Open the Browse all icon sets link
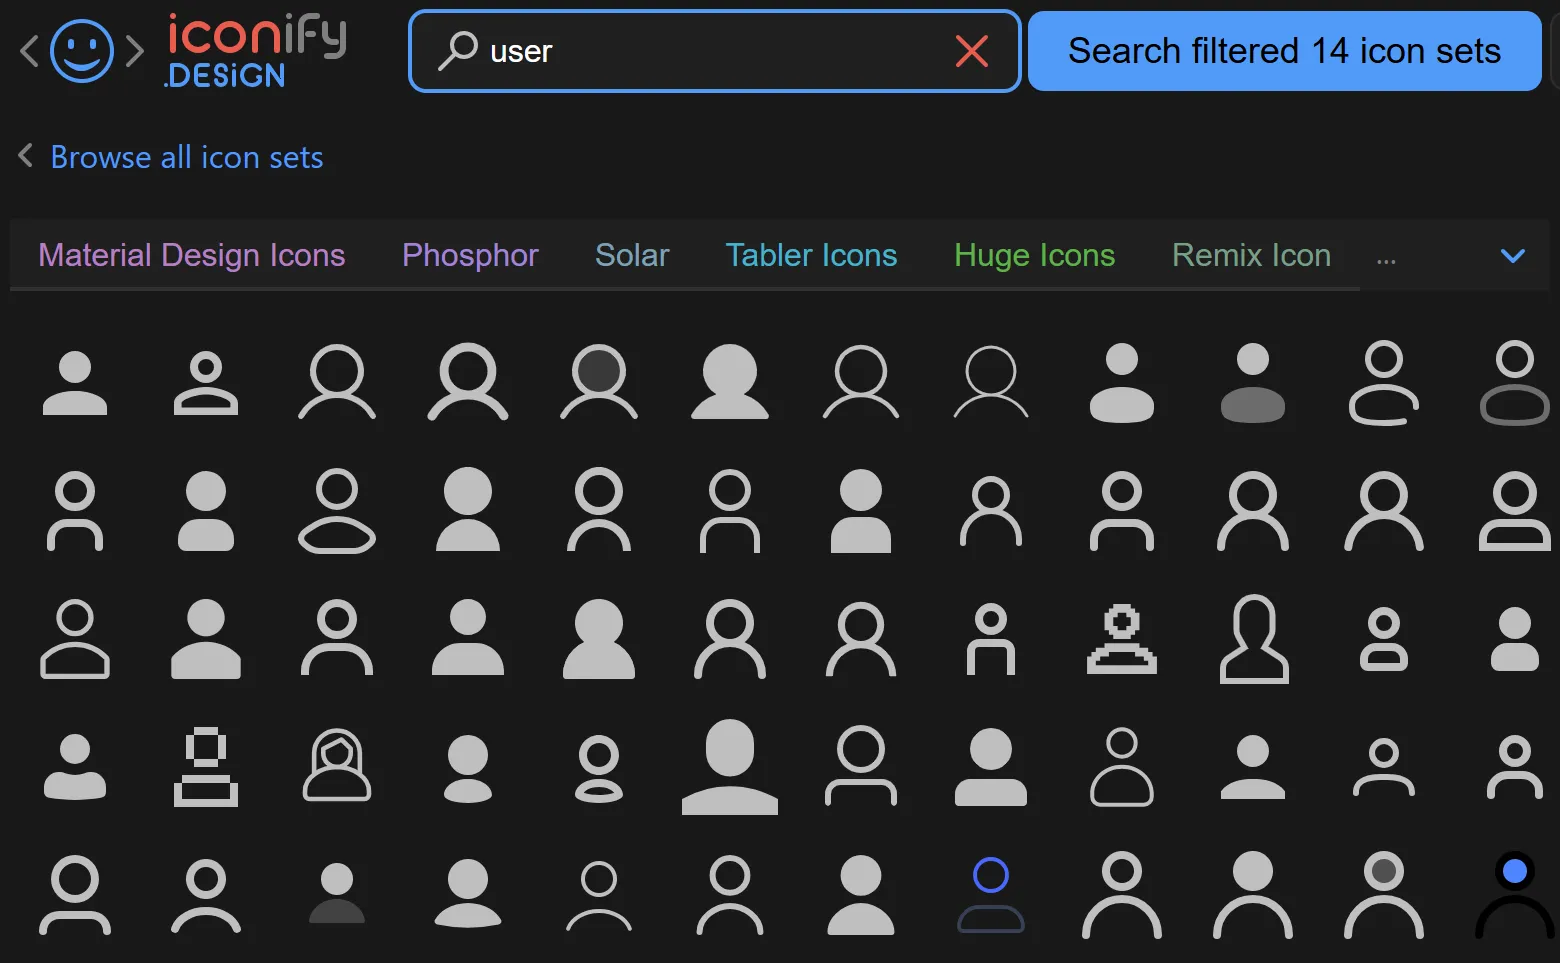Screen dimensions: 1560x963 coord(187,157)
